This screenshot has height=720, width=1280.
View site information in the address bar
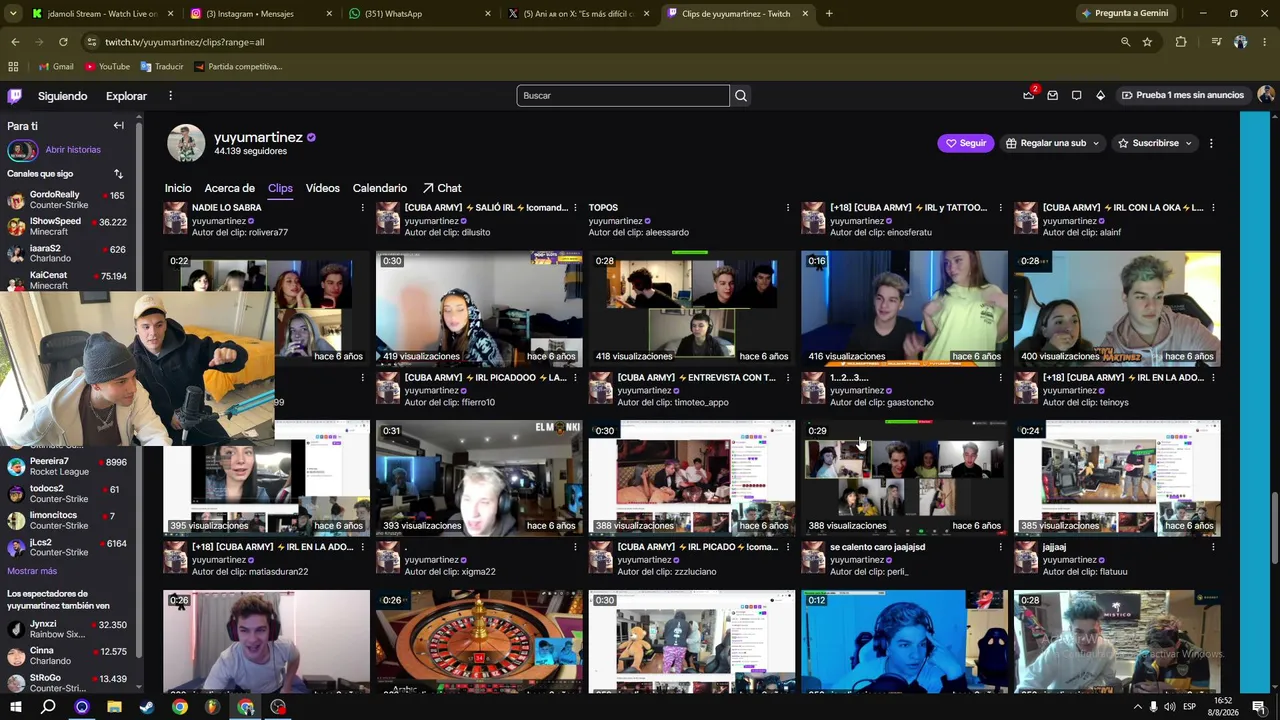click(92, 42)
